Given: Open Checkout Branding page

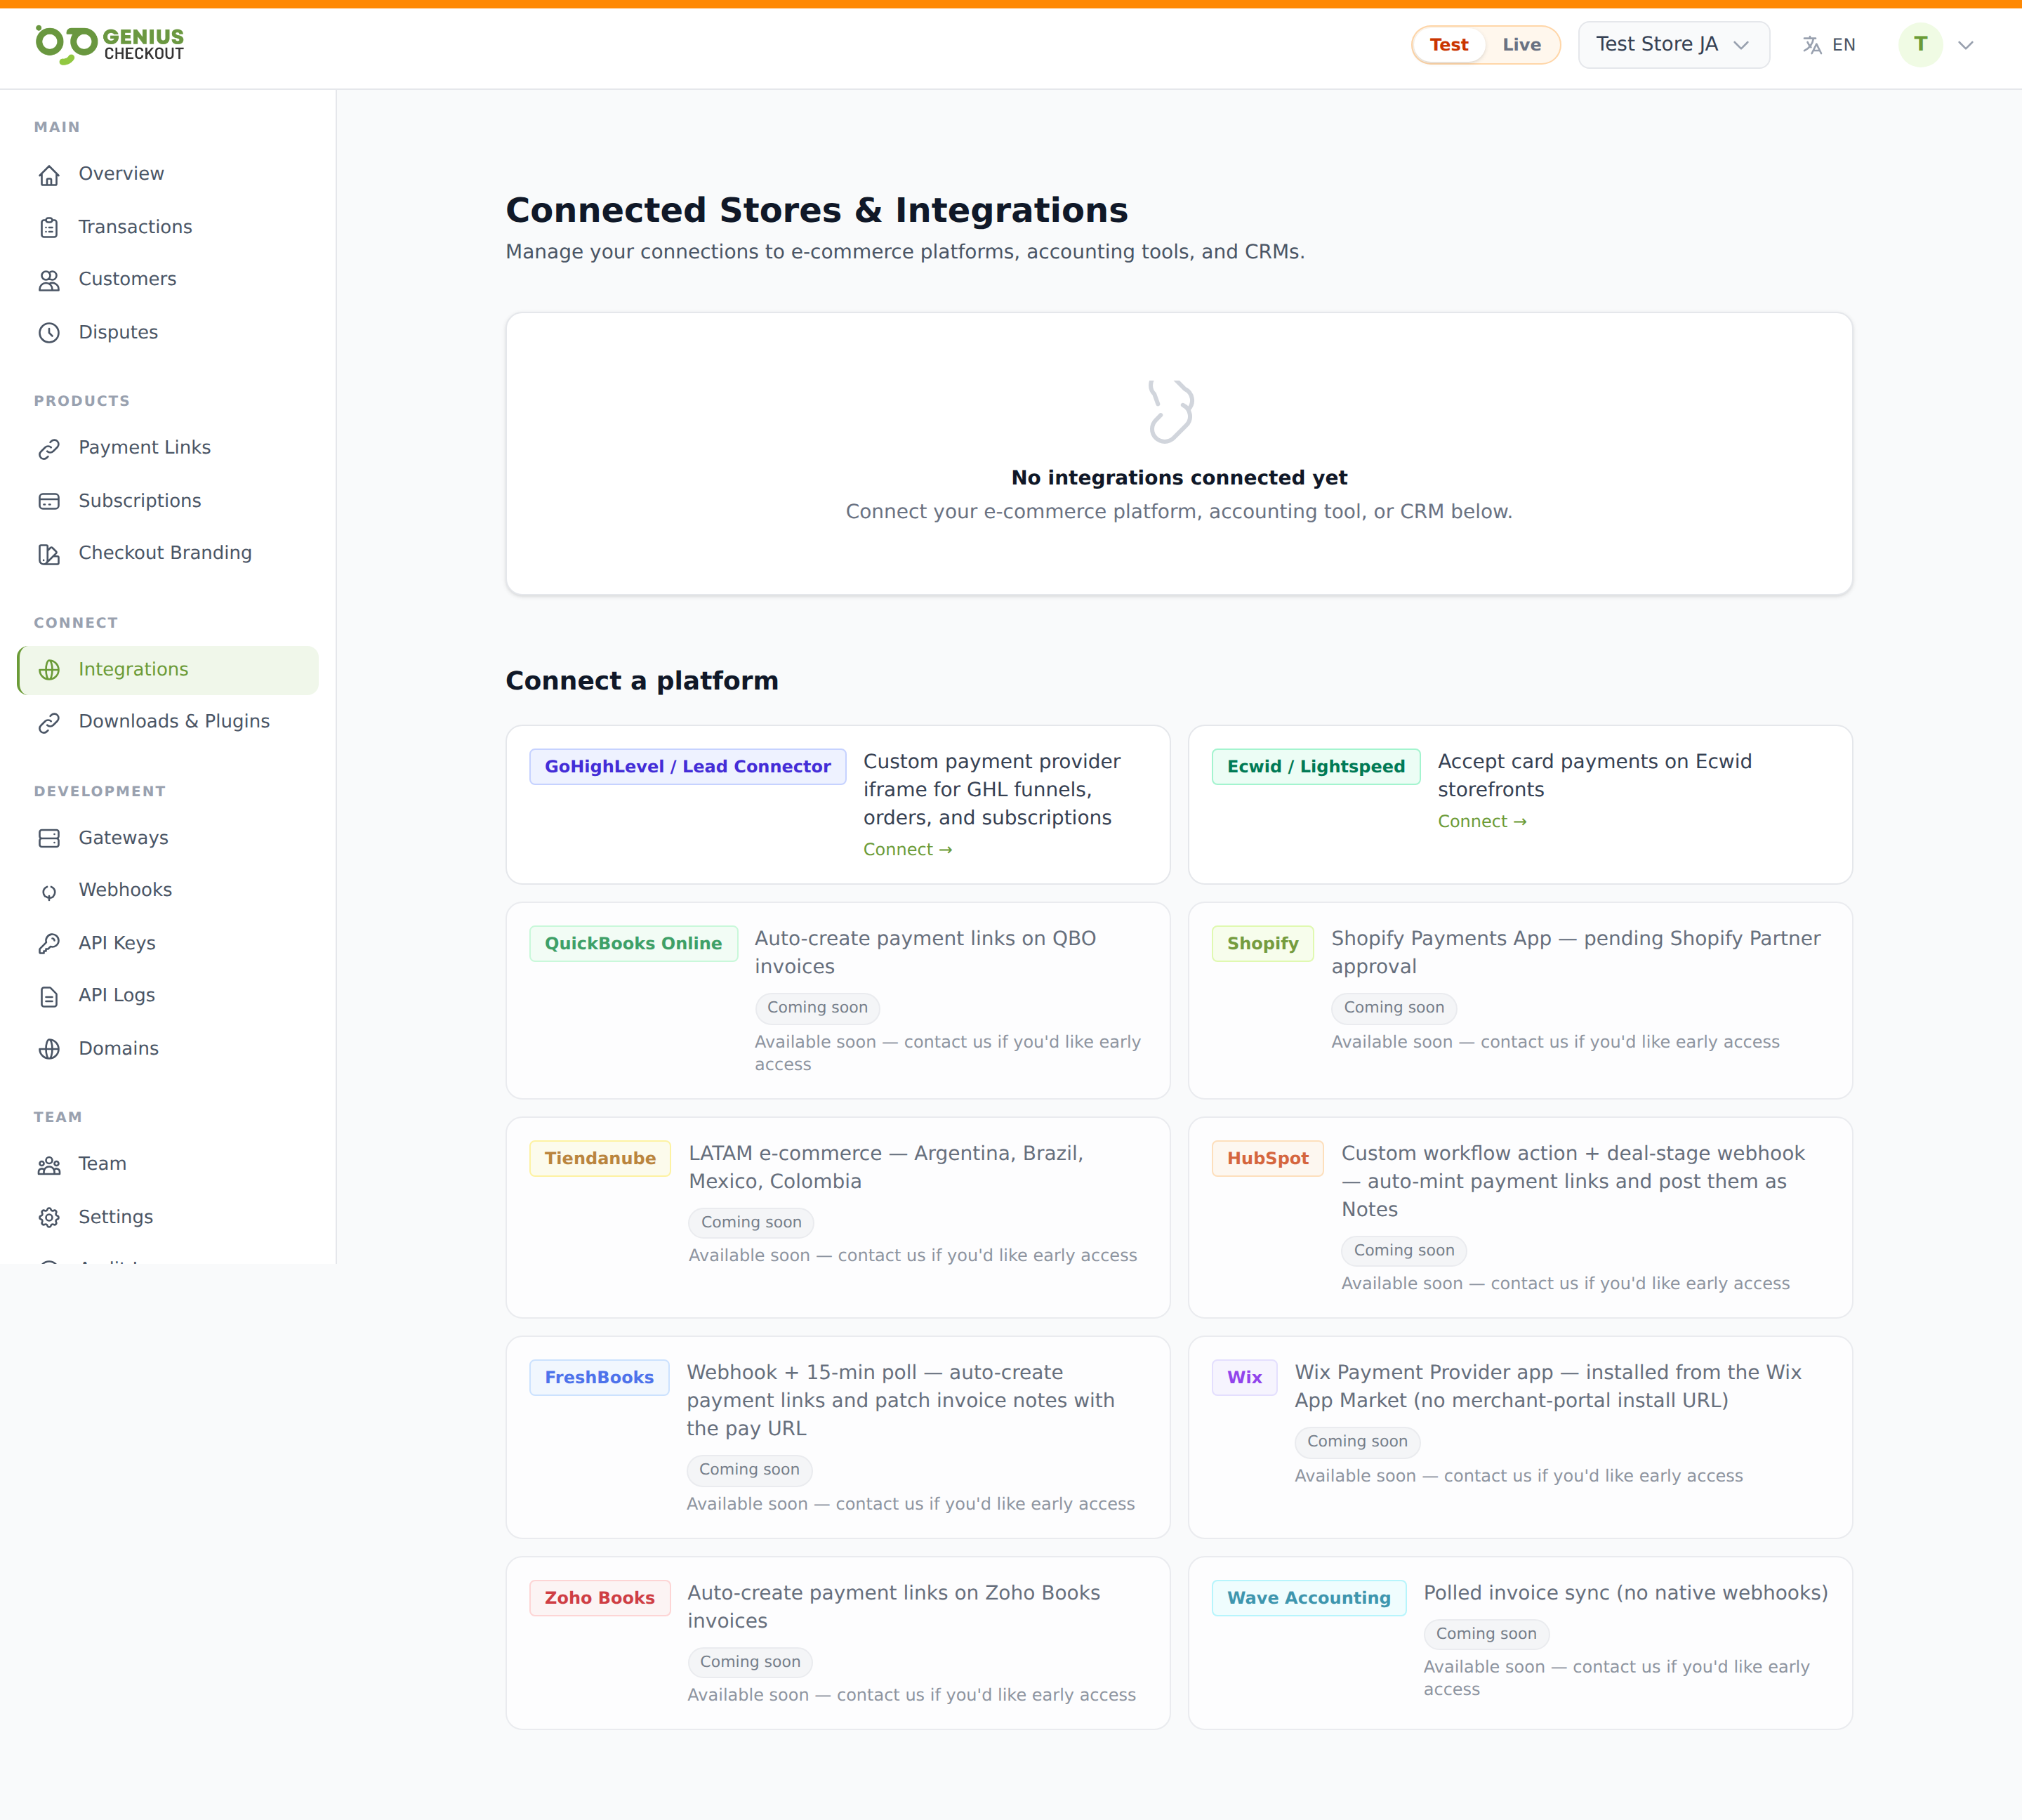Looking at the screenshot, I should [168, 553].
